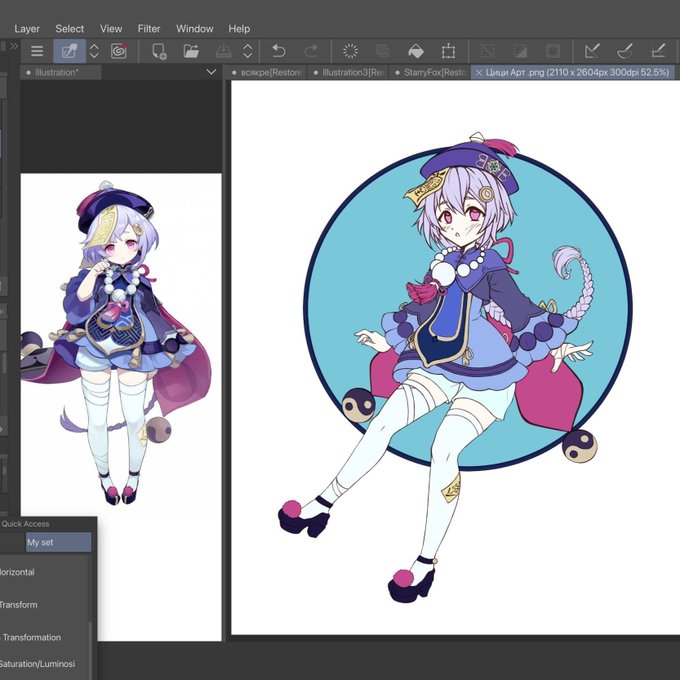Viewport: 680px width, 680px height.
Task: Open the View menu
Action: [111, 29]
